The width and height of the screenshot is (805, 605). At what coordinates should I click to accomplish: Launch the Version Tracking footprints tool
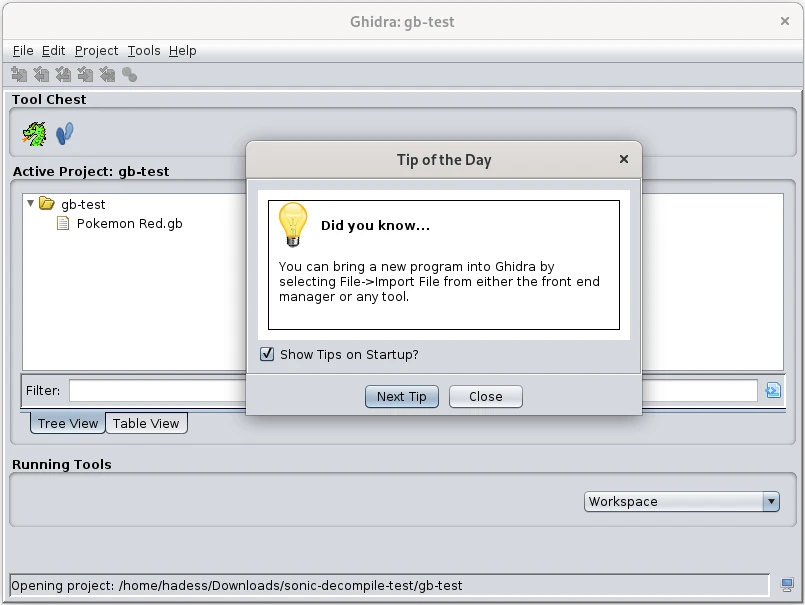click(x=65, y=134)
